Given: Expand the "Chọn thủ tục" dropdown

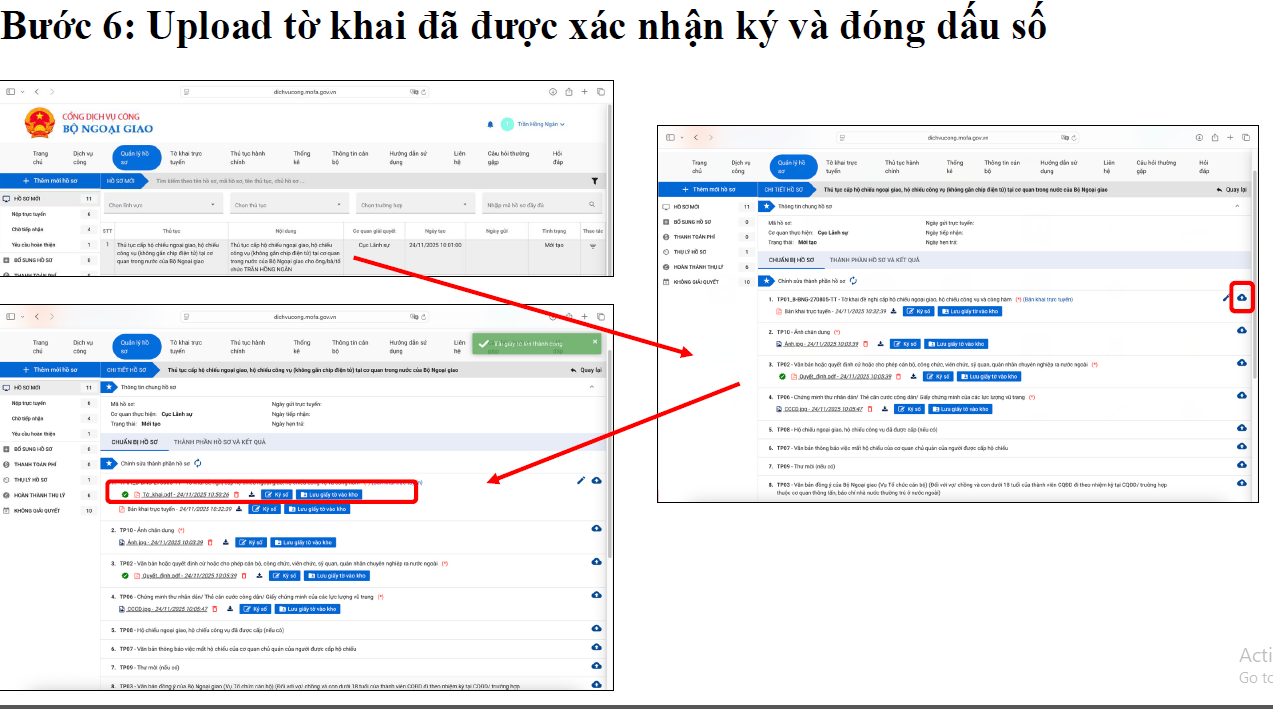Looking at the screenshot, I should click(x=288, y=205).
